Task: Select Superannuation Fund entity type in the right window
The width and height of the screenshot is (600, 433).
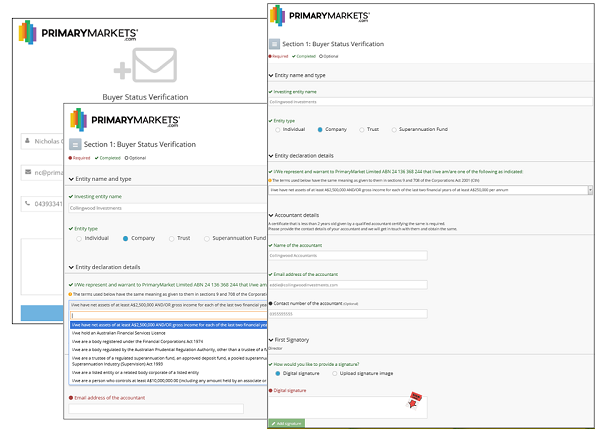Action: [394, 130]
